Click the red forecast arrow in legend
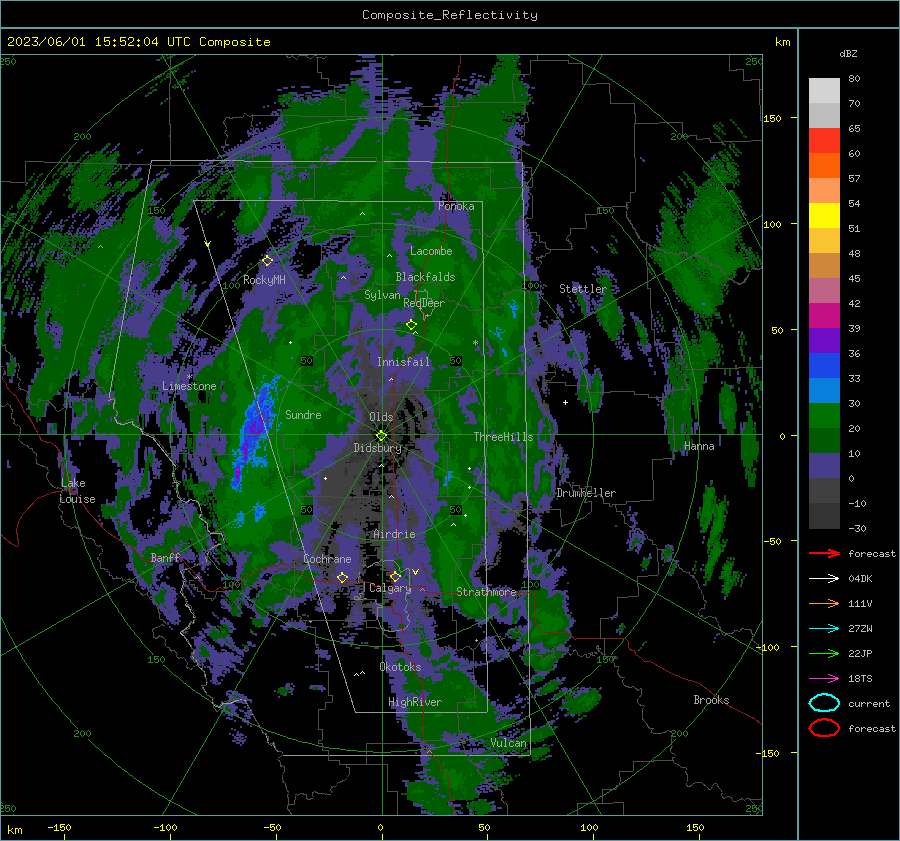Image resolution: width=900 pixels, height=841 pixels. tap(824, 553)
